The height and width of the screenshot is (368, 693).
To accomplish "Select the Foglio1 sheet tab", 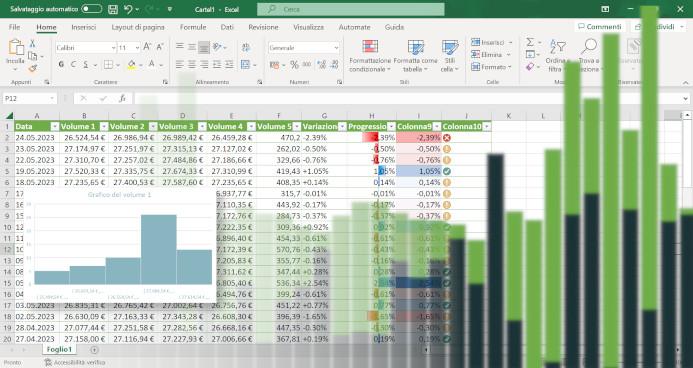I will pyautogui.click(x=59, y=349).
